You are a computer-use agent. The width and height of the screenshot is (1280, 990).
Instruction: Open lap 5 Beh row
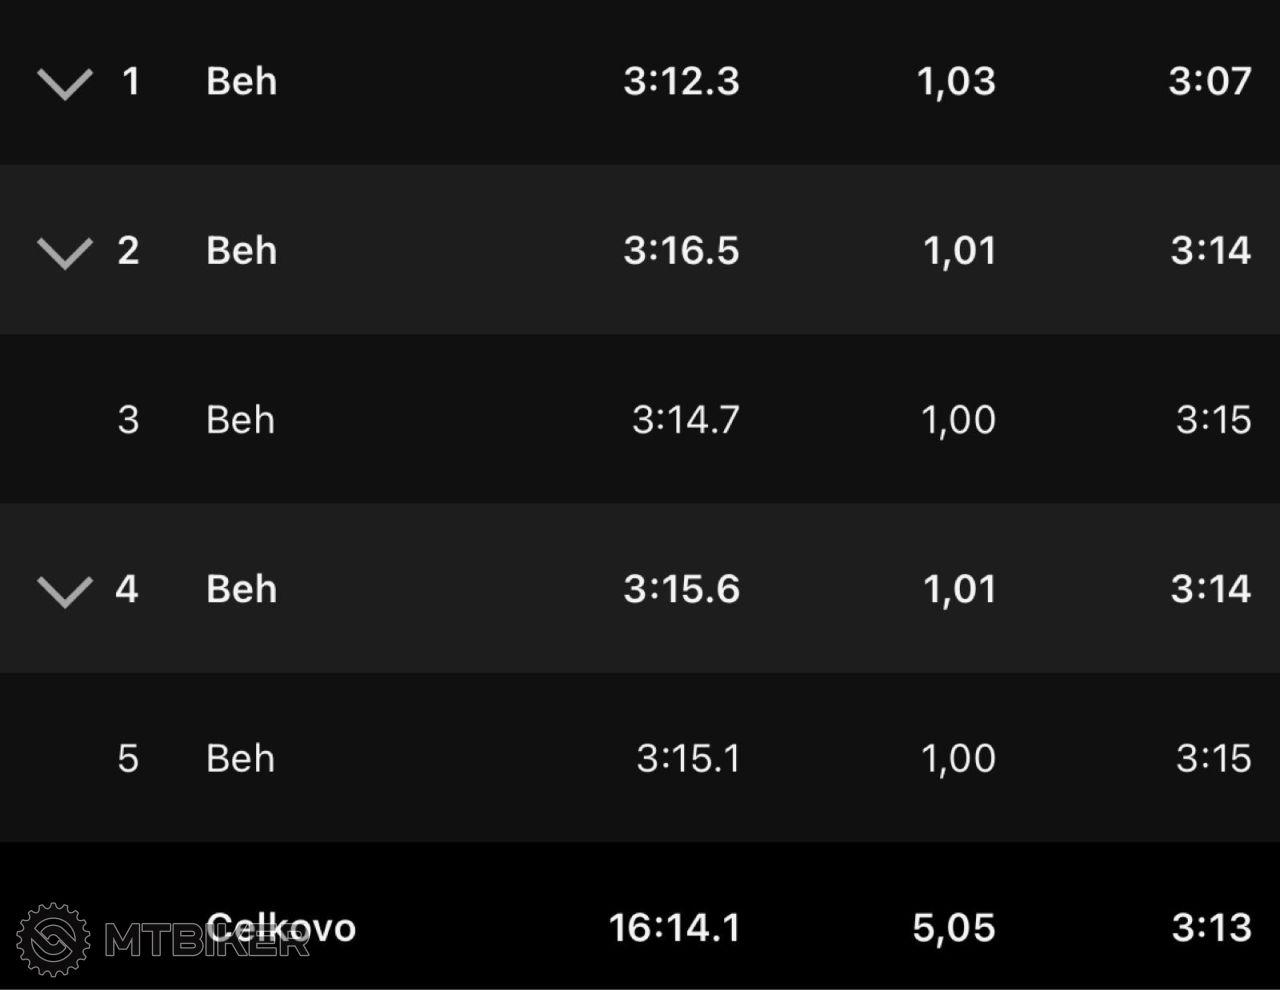click(x=640, y=757)
